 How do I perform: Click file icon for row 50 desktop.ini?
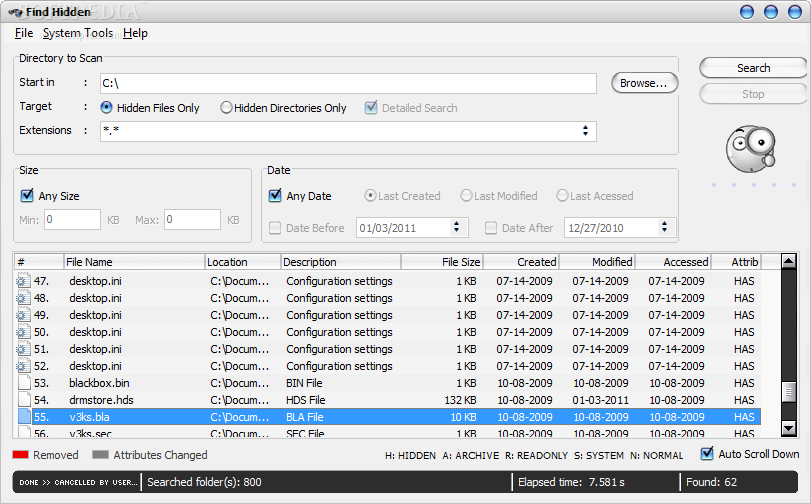pyautogui.click(x=24, y=332)
